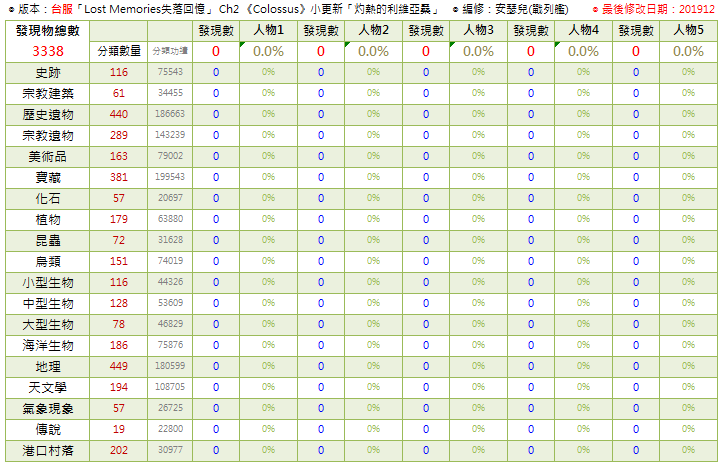Select score 186663 in 歷史遺物 row

[x=170, y=114]
